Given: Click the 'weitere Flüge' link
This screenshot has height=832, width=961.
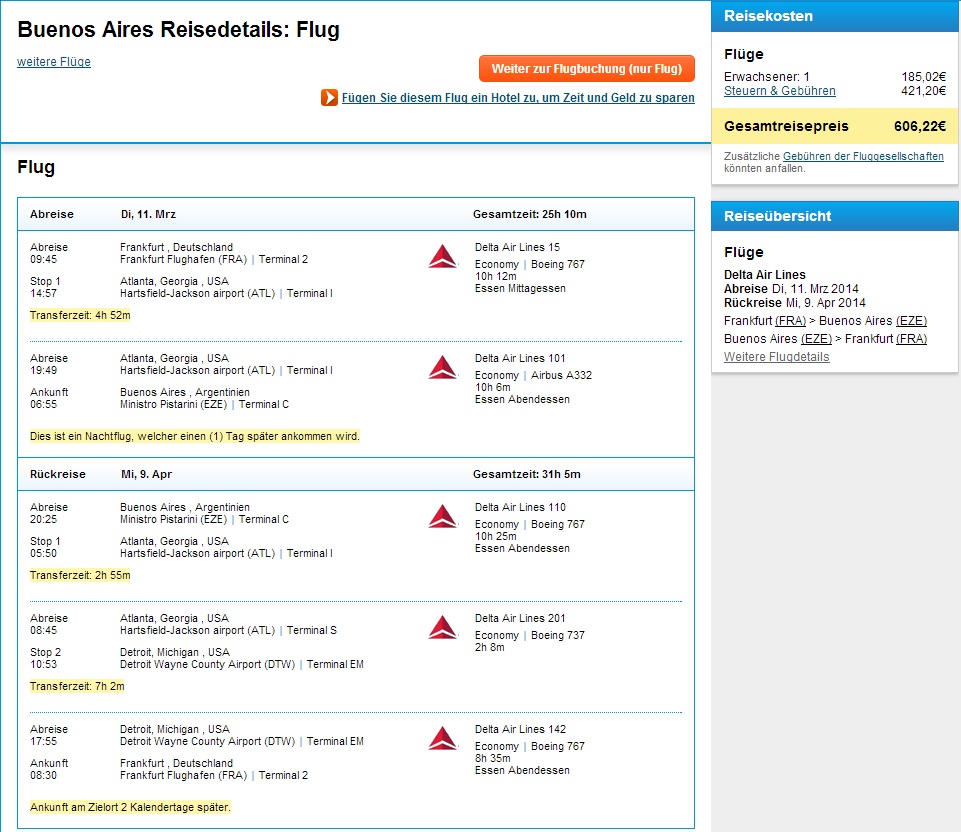Looking at the screenshot, I should coord(54,62).
